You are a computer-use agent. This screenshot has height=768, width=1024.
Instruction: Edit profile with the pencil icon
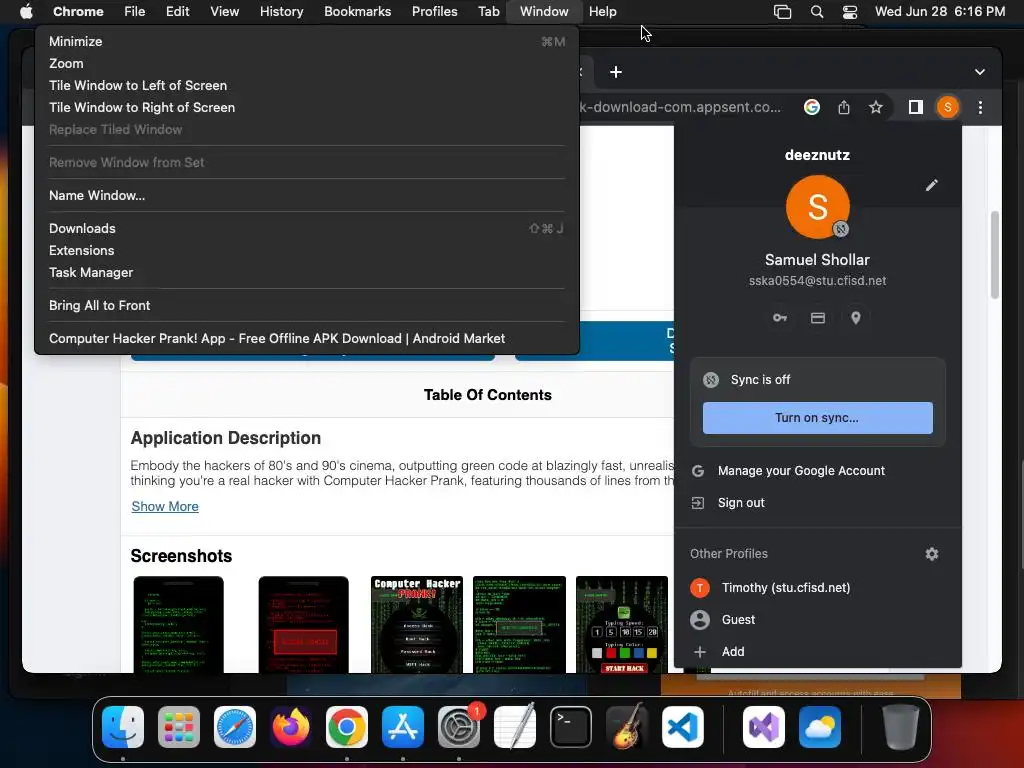[931, 185]
